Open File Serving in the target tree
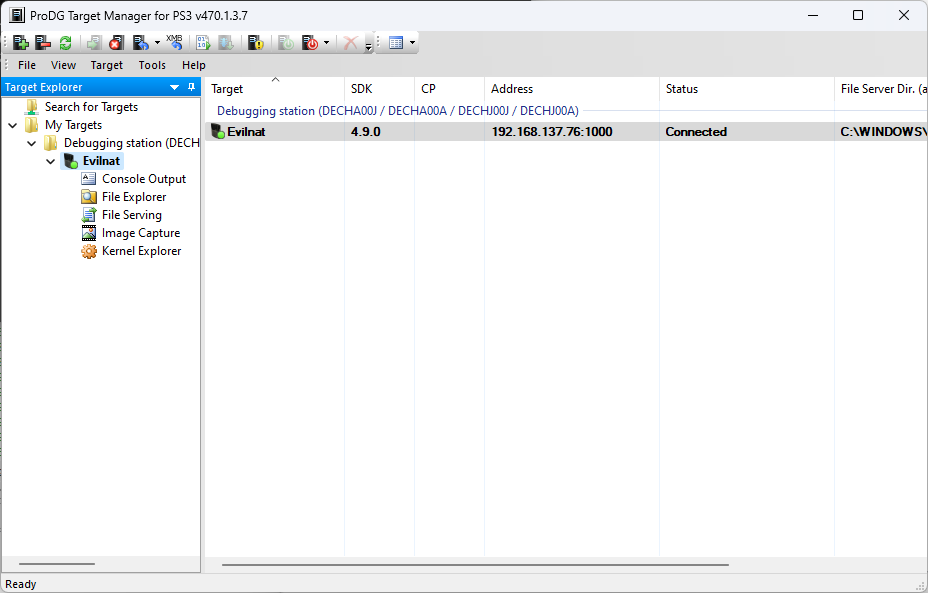The image size is (928, 593). click(131, 215)
